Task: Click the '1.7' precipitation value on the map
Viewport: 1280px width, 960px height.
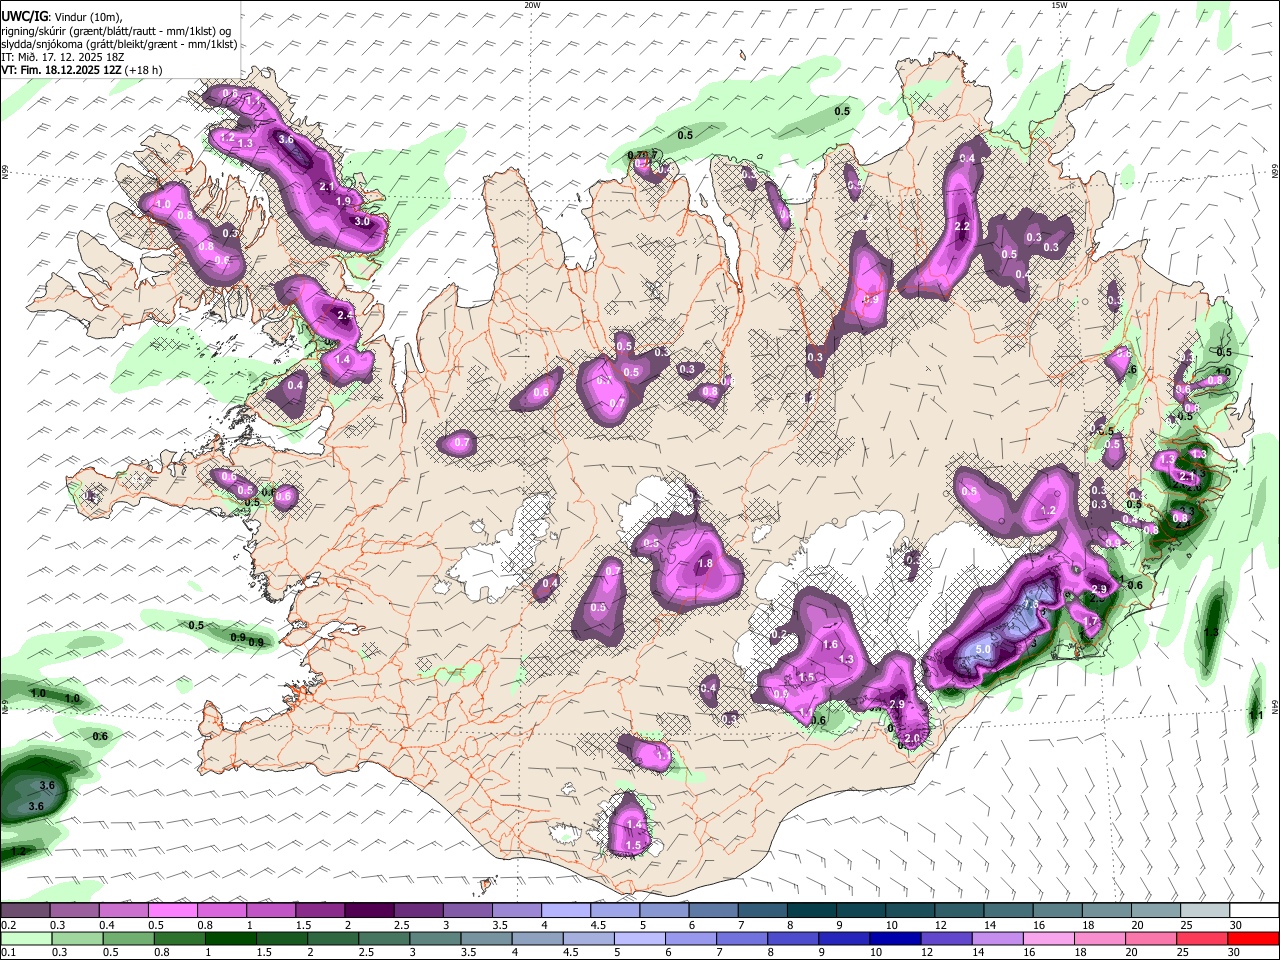Action: pos(1092,622)
